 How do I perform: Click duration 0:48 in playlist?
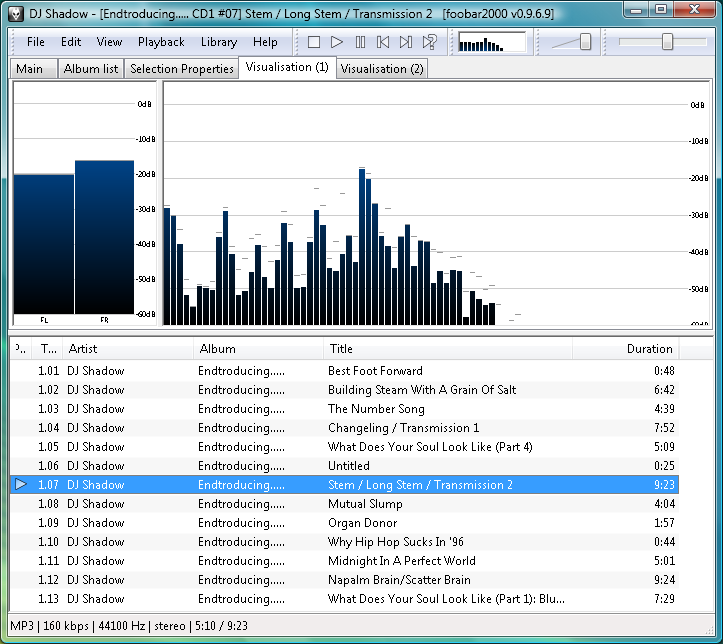click(664, 371)
